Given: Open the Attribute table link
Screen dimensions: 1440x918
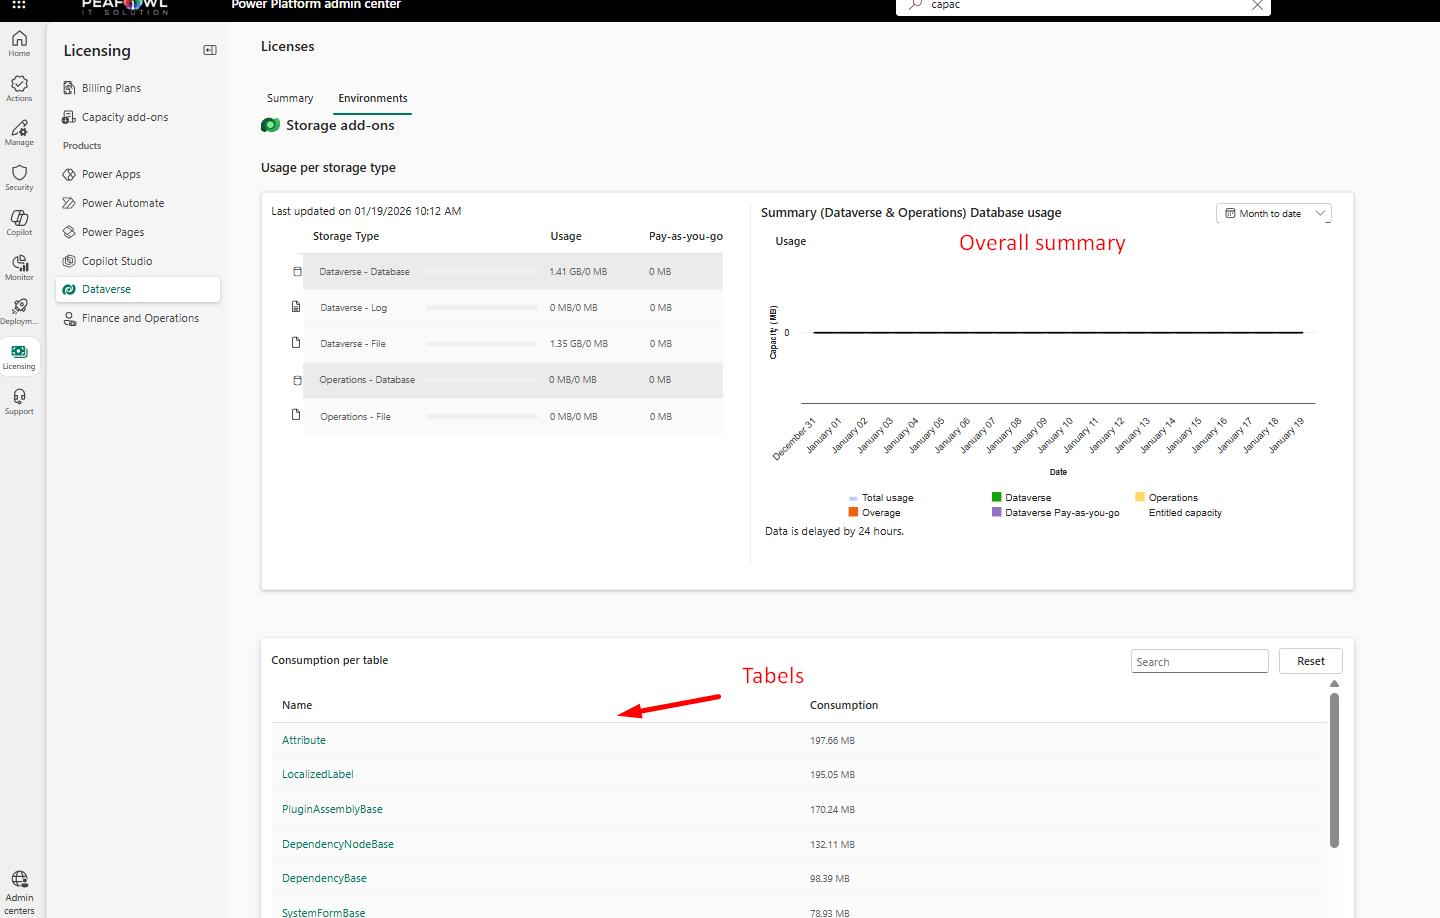Looking at the screenshot, I should 304,740.
